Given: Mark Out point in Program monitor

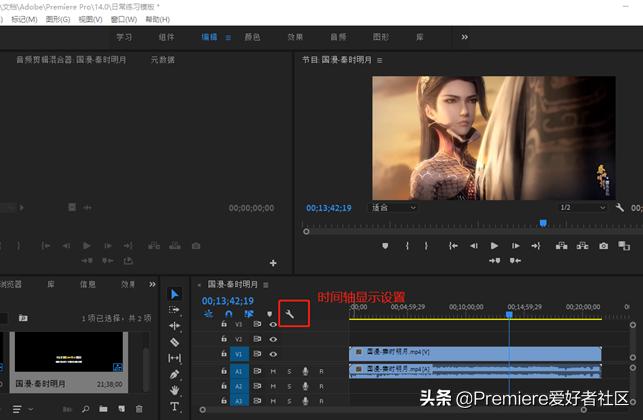Looking at the screenshot, I should [x=426, y=246].
